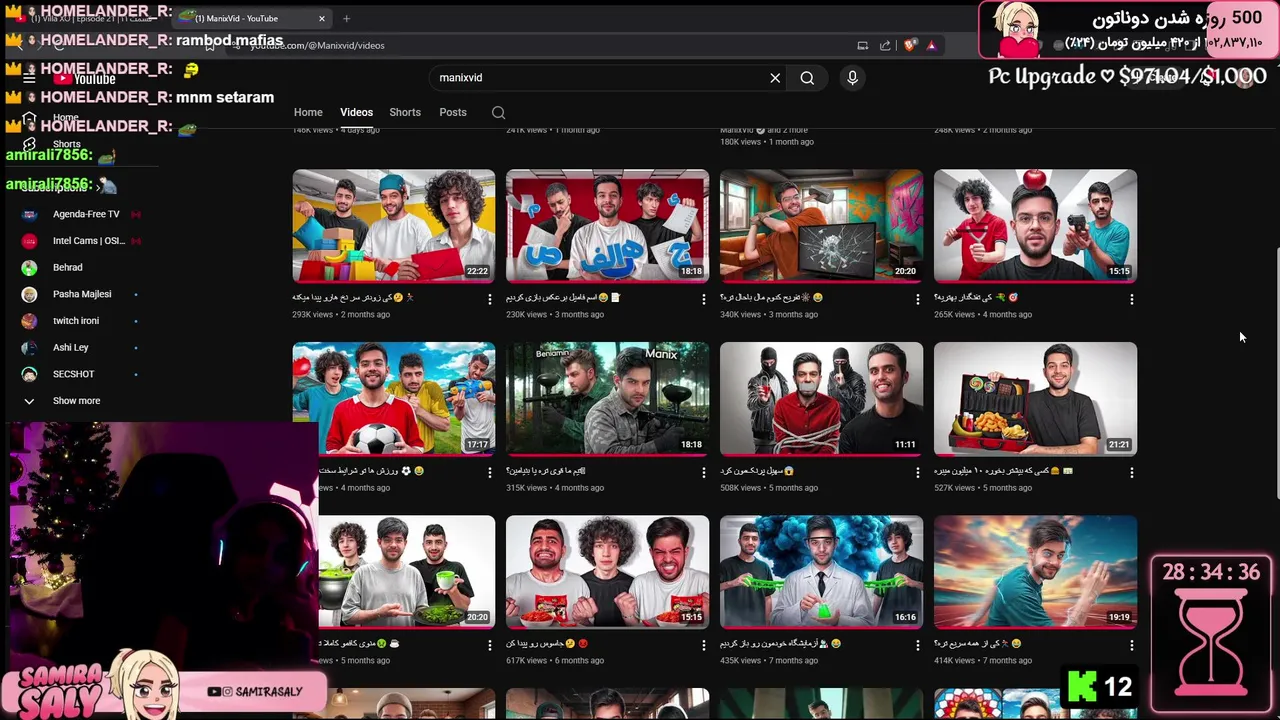Switch to the channel Home tab
The image size is (1280, 720).
(308, 112)
